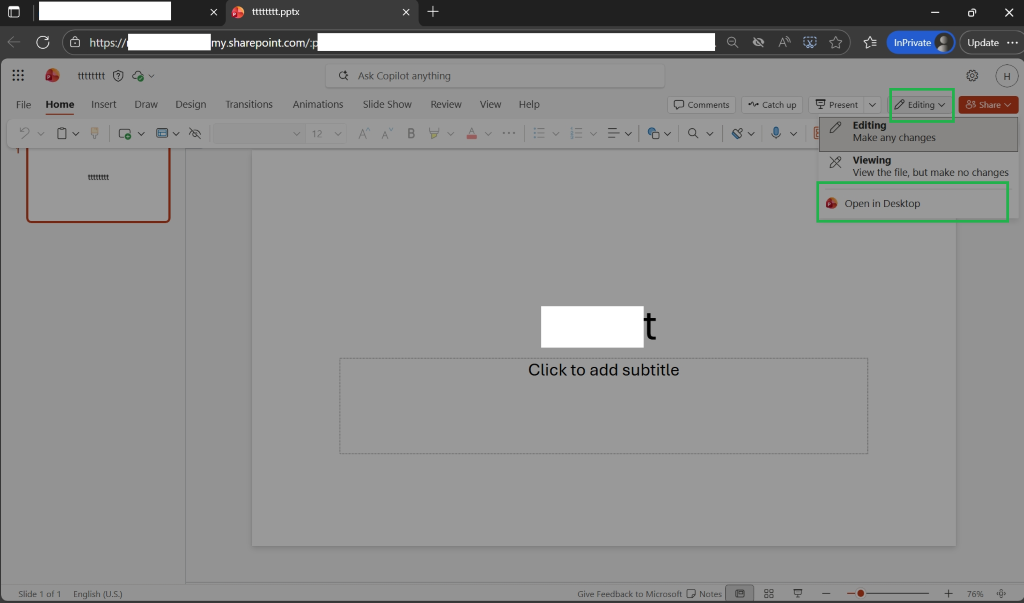Image resolution: width=1024 pixels, height=603 pixels.
Task: Open the Settings gear icon
Action: click(x=972, y=76)
